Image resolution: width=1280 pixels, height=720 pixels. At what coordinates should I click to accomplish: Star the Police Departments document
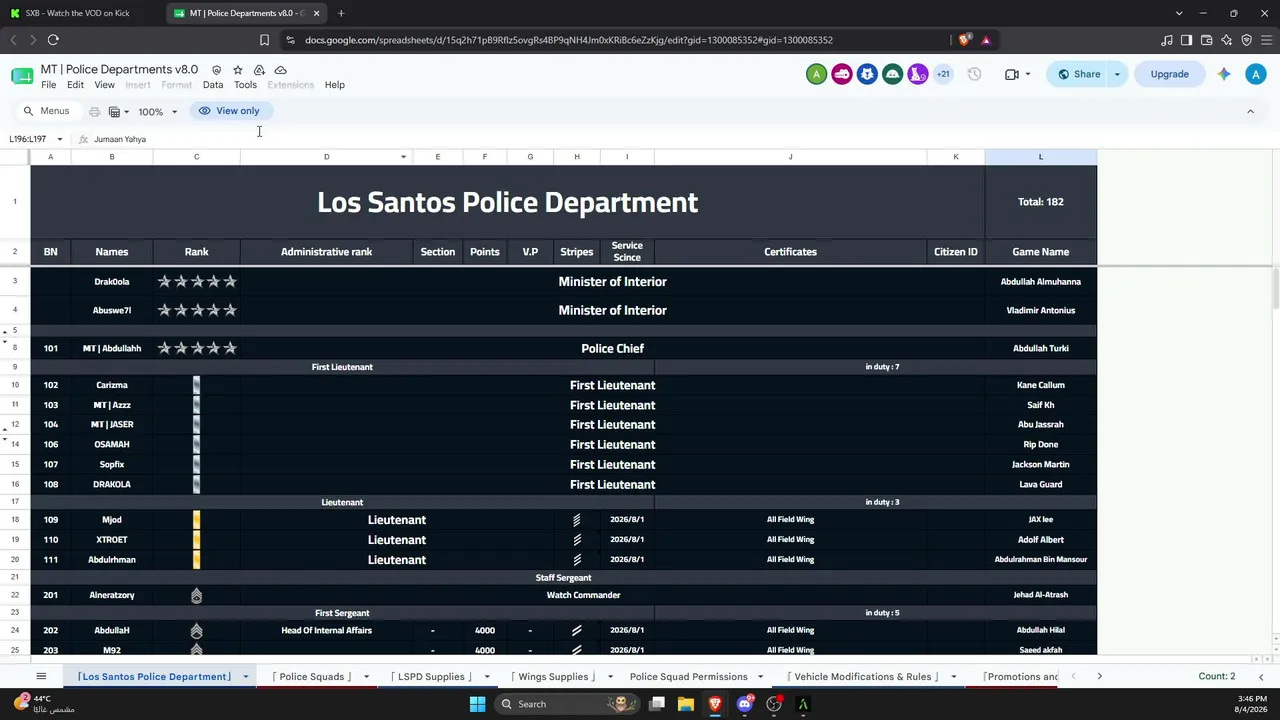point(238,70)
